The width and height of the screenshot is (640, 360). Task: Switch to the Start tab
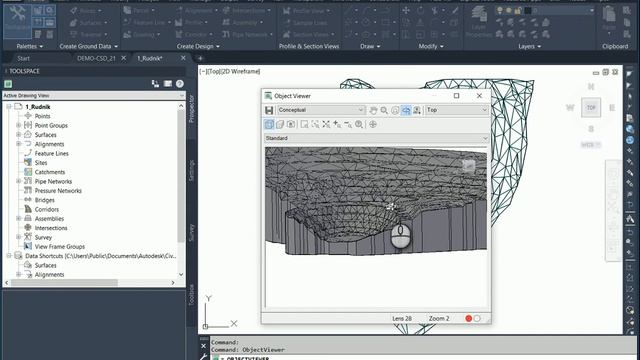(23, 58)
